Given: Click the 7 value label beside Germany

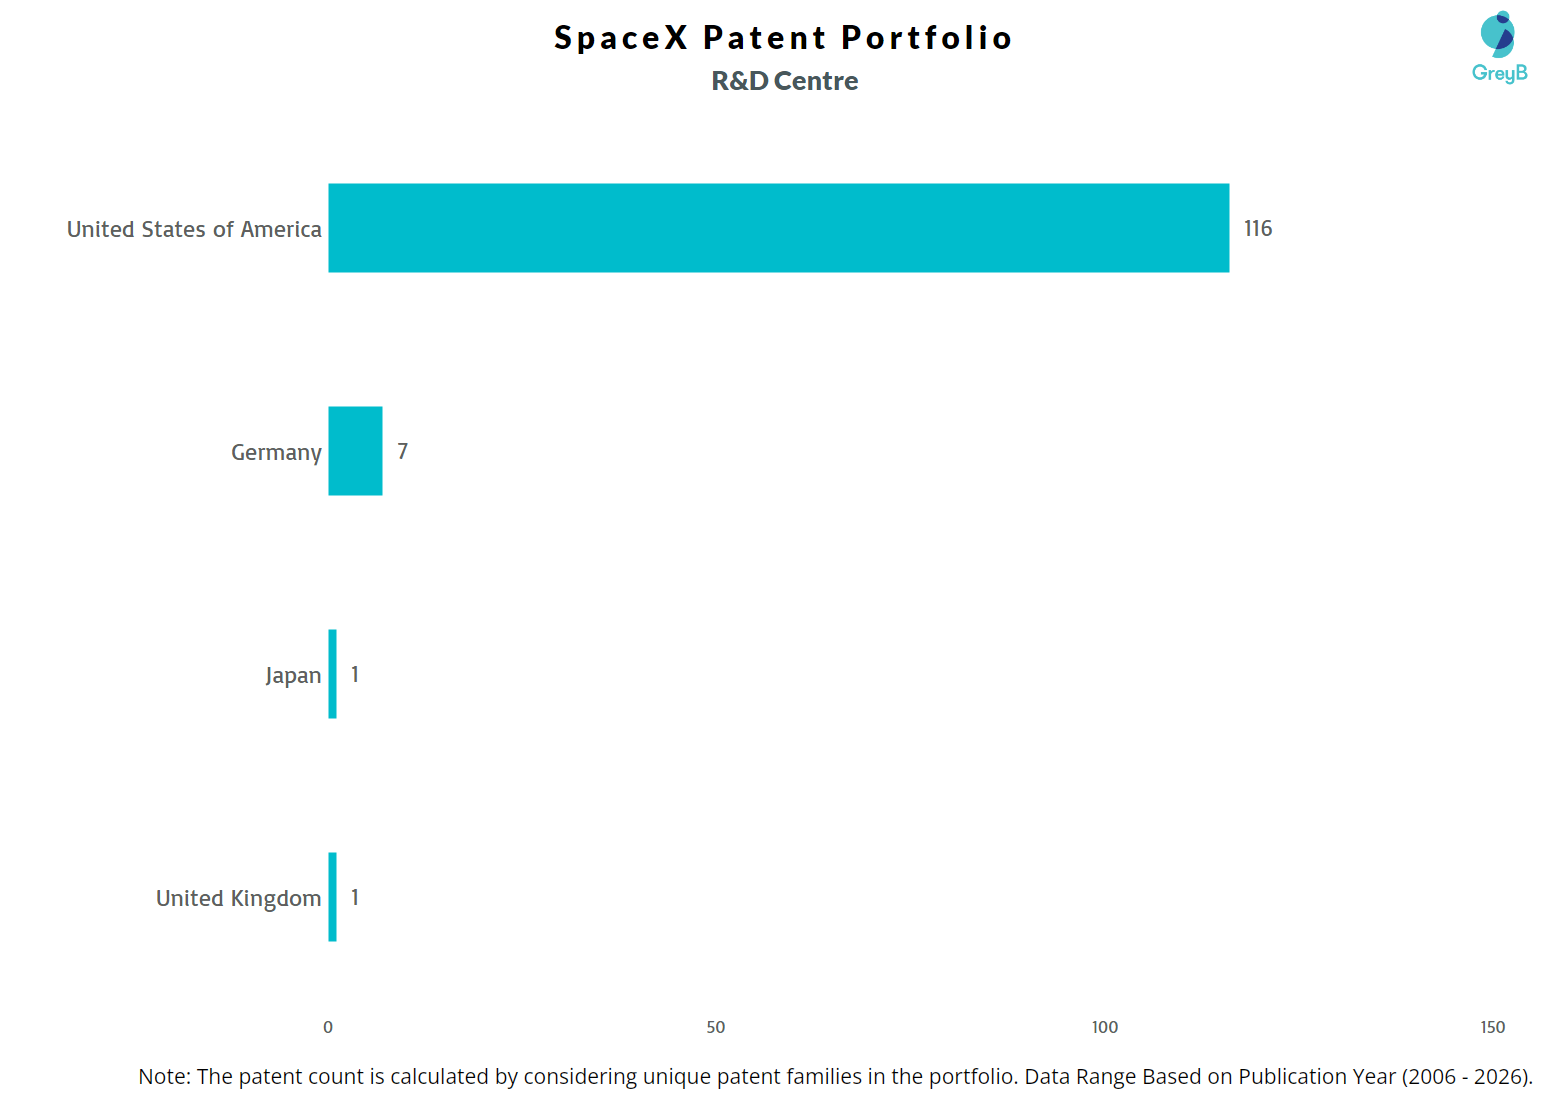Looking at the screenshot, I should coord(402,451).
